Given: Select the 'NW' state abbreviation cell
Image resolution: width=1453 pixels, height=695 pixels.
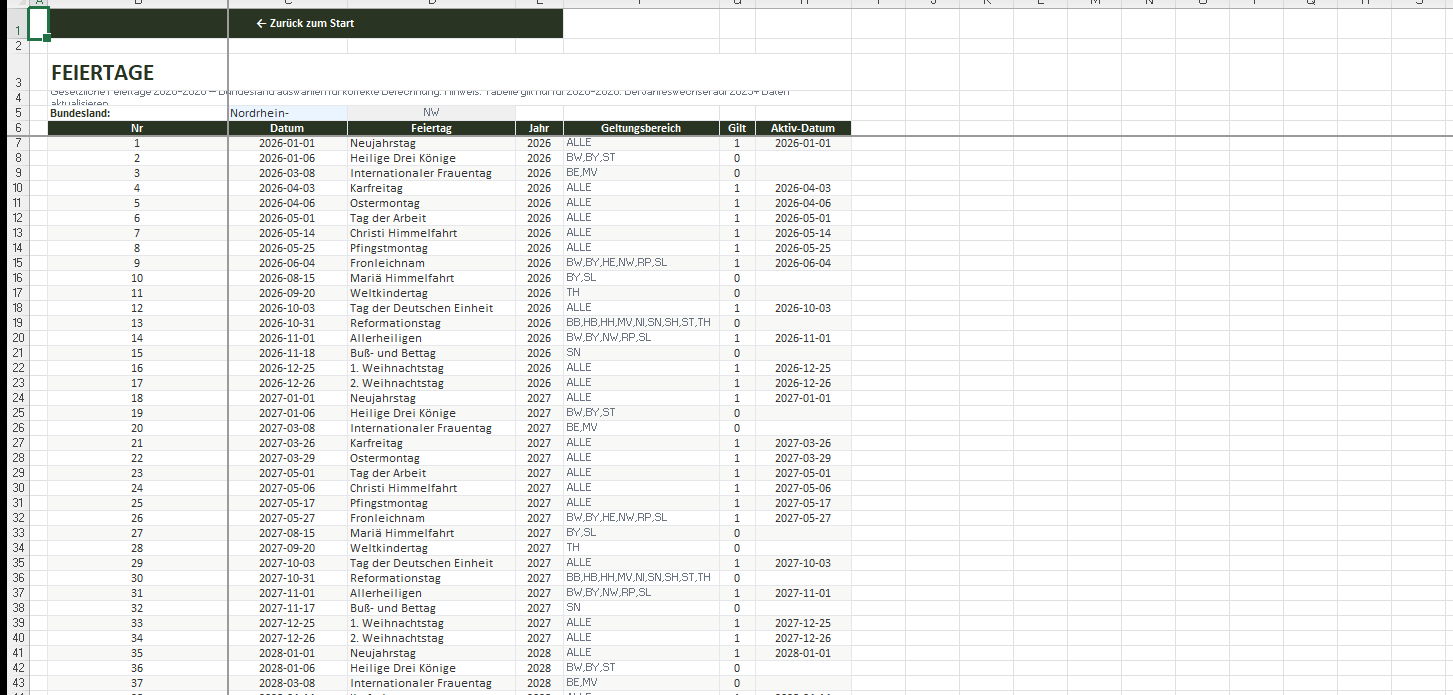Looking at the screenshot, I should click(x=431, y=113).
